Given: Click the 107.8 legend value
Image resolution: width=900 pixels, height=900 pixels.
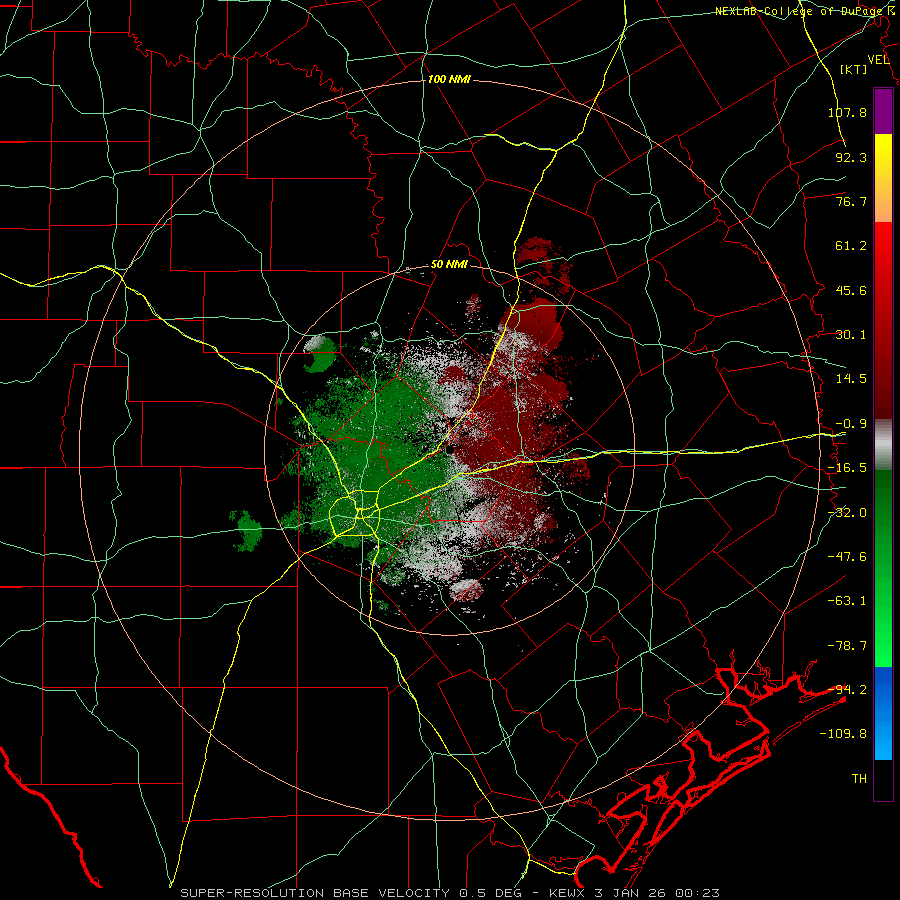Looking at the screenshot, I should click(847, 112).
